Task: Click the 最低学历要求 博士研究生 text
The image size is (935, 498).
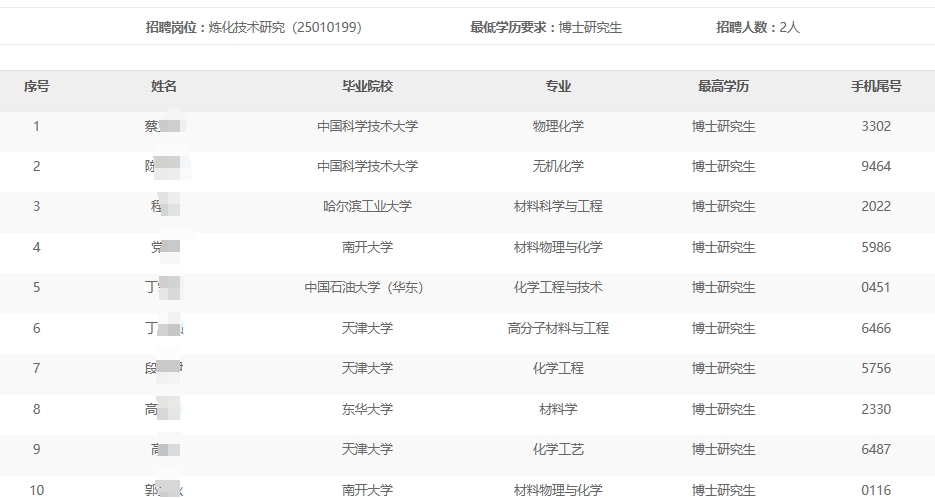Action: click(x=546, y=28)
